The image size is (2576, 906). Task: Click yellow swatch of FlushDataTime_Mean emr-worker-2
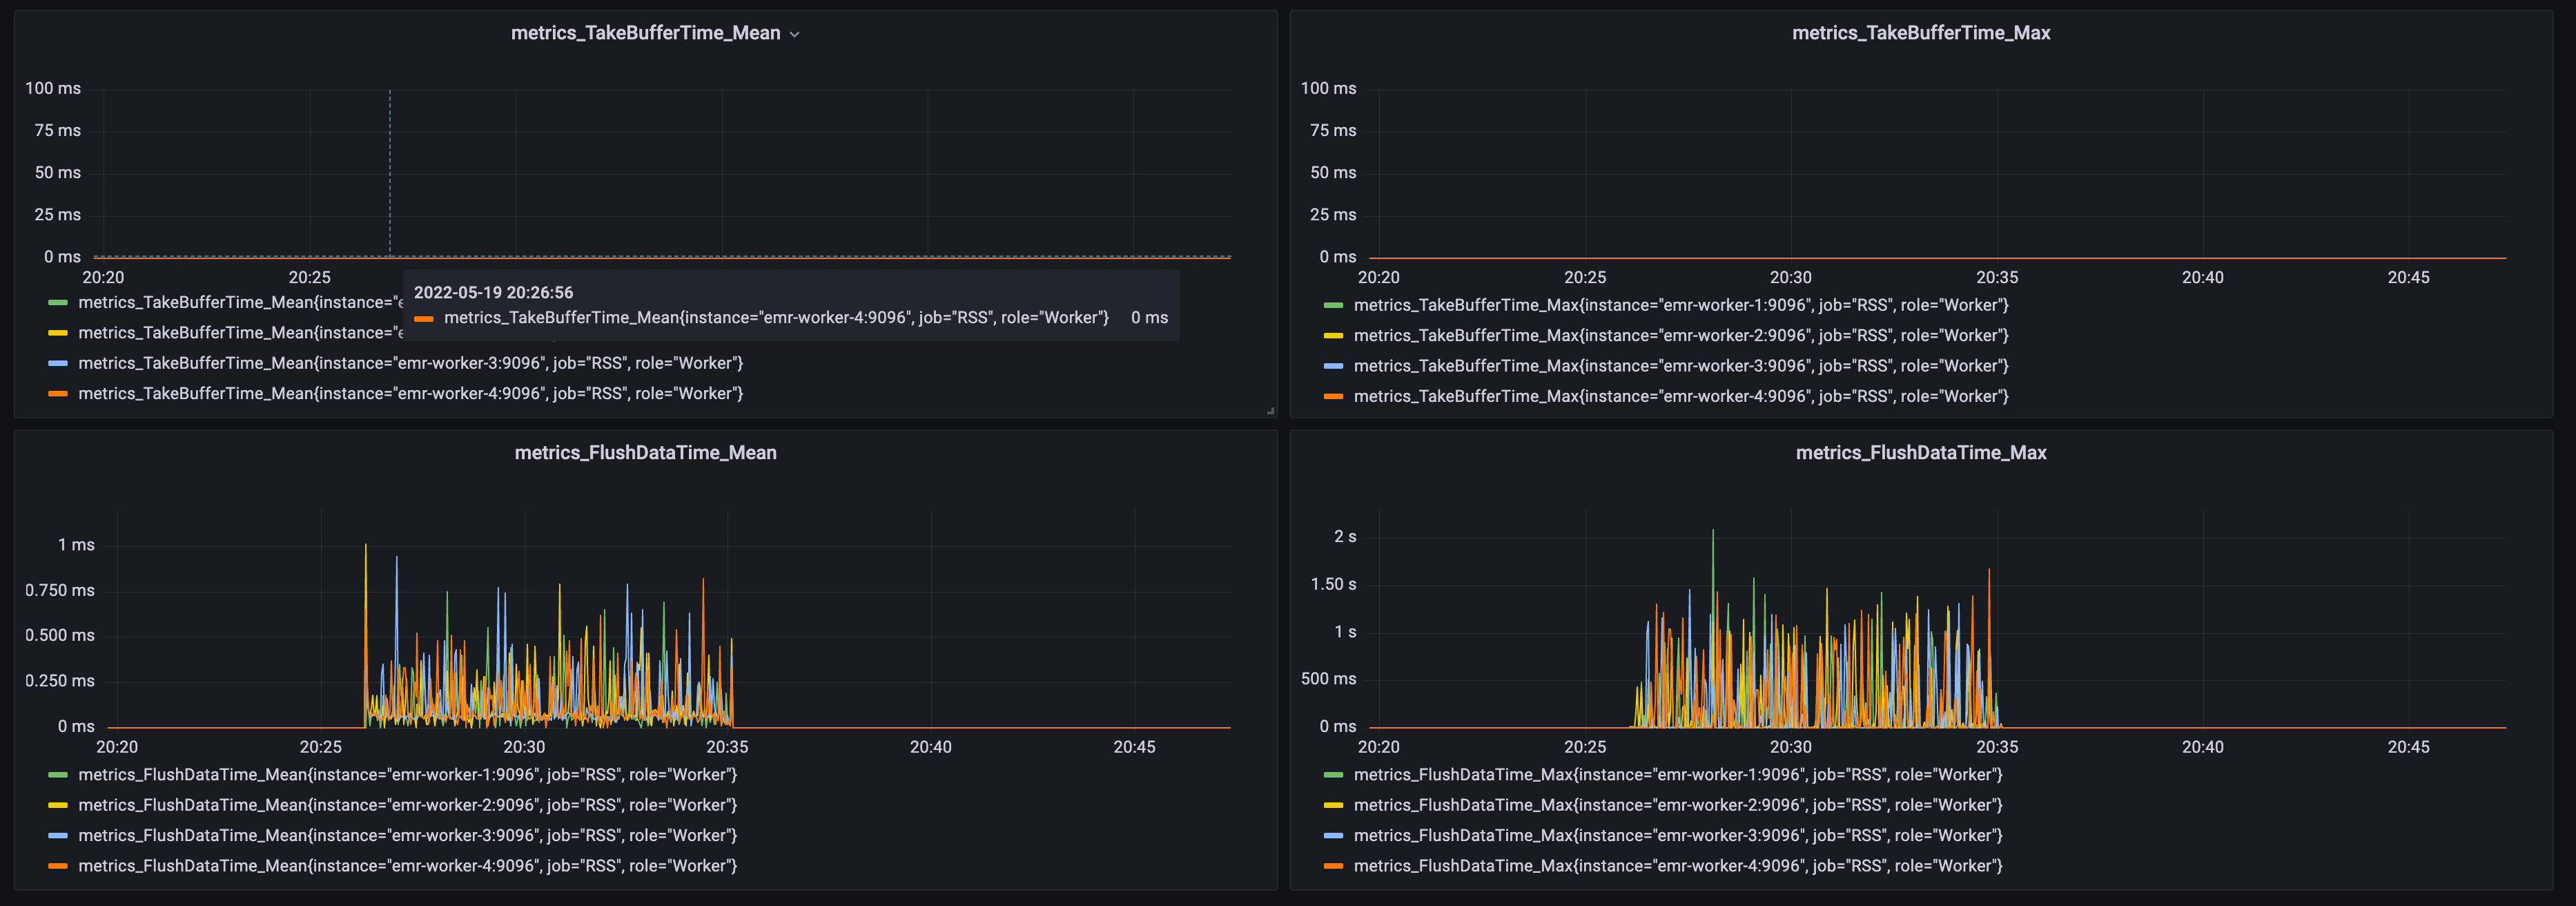(x=58, y=805)
